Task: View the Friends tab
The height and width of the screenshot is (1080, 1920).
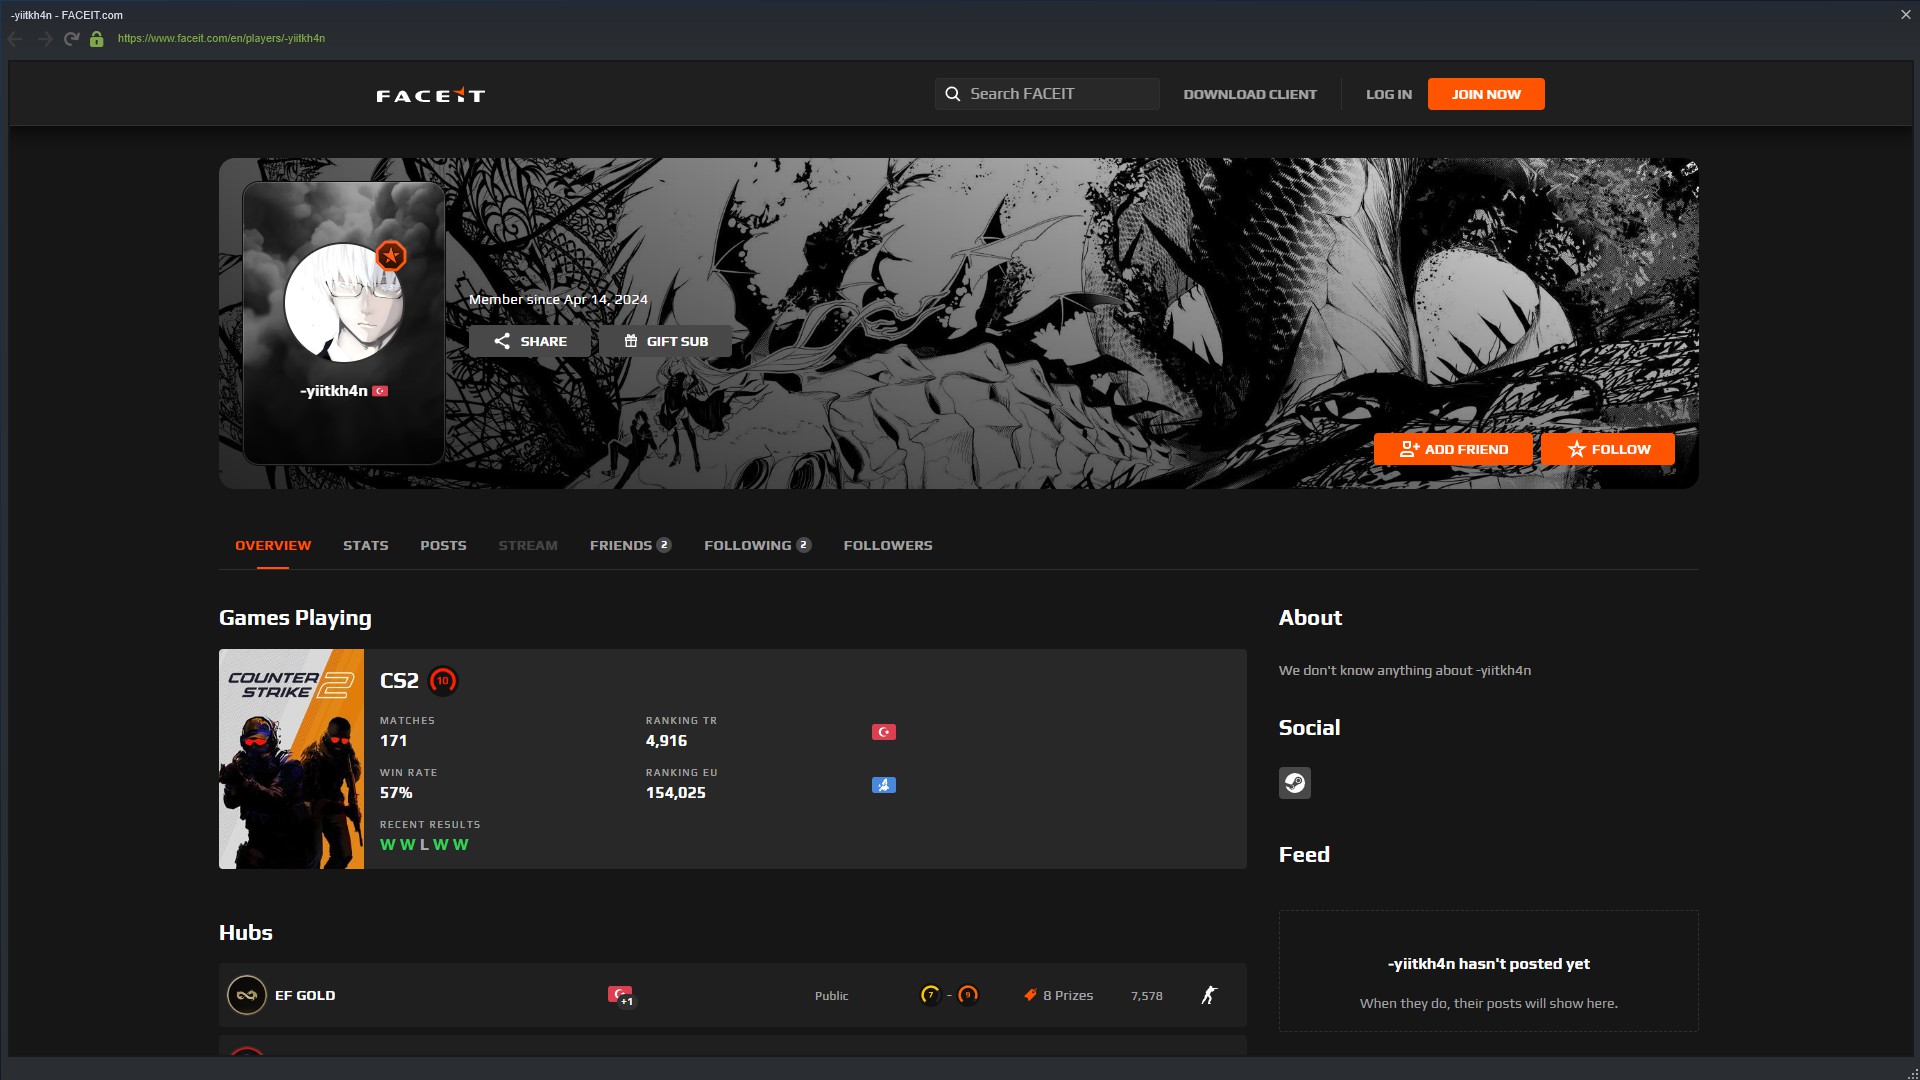Action: (x=630, y=545)
